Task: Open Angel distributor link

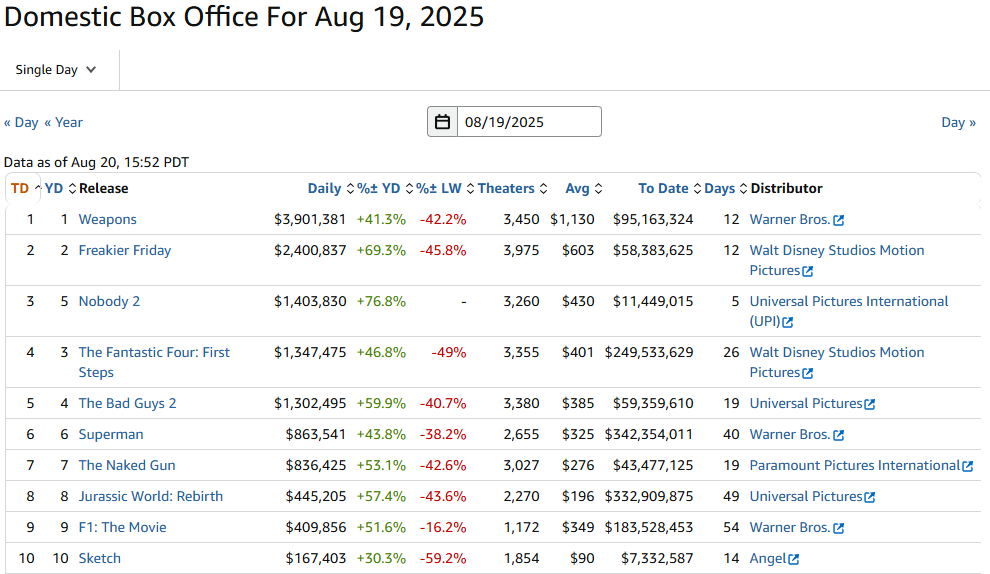Action: click(x=768, y=558)
